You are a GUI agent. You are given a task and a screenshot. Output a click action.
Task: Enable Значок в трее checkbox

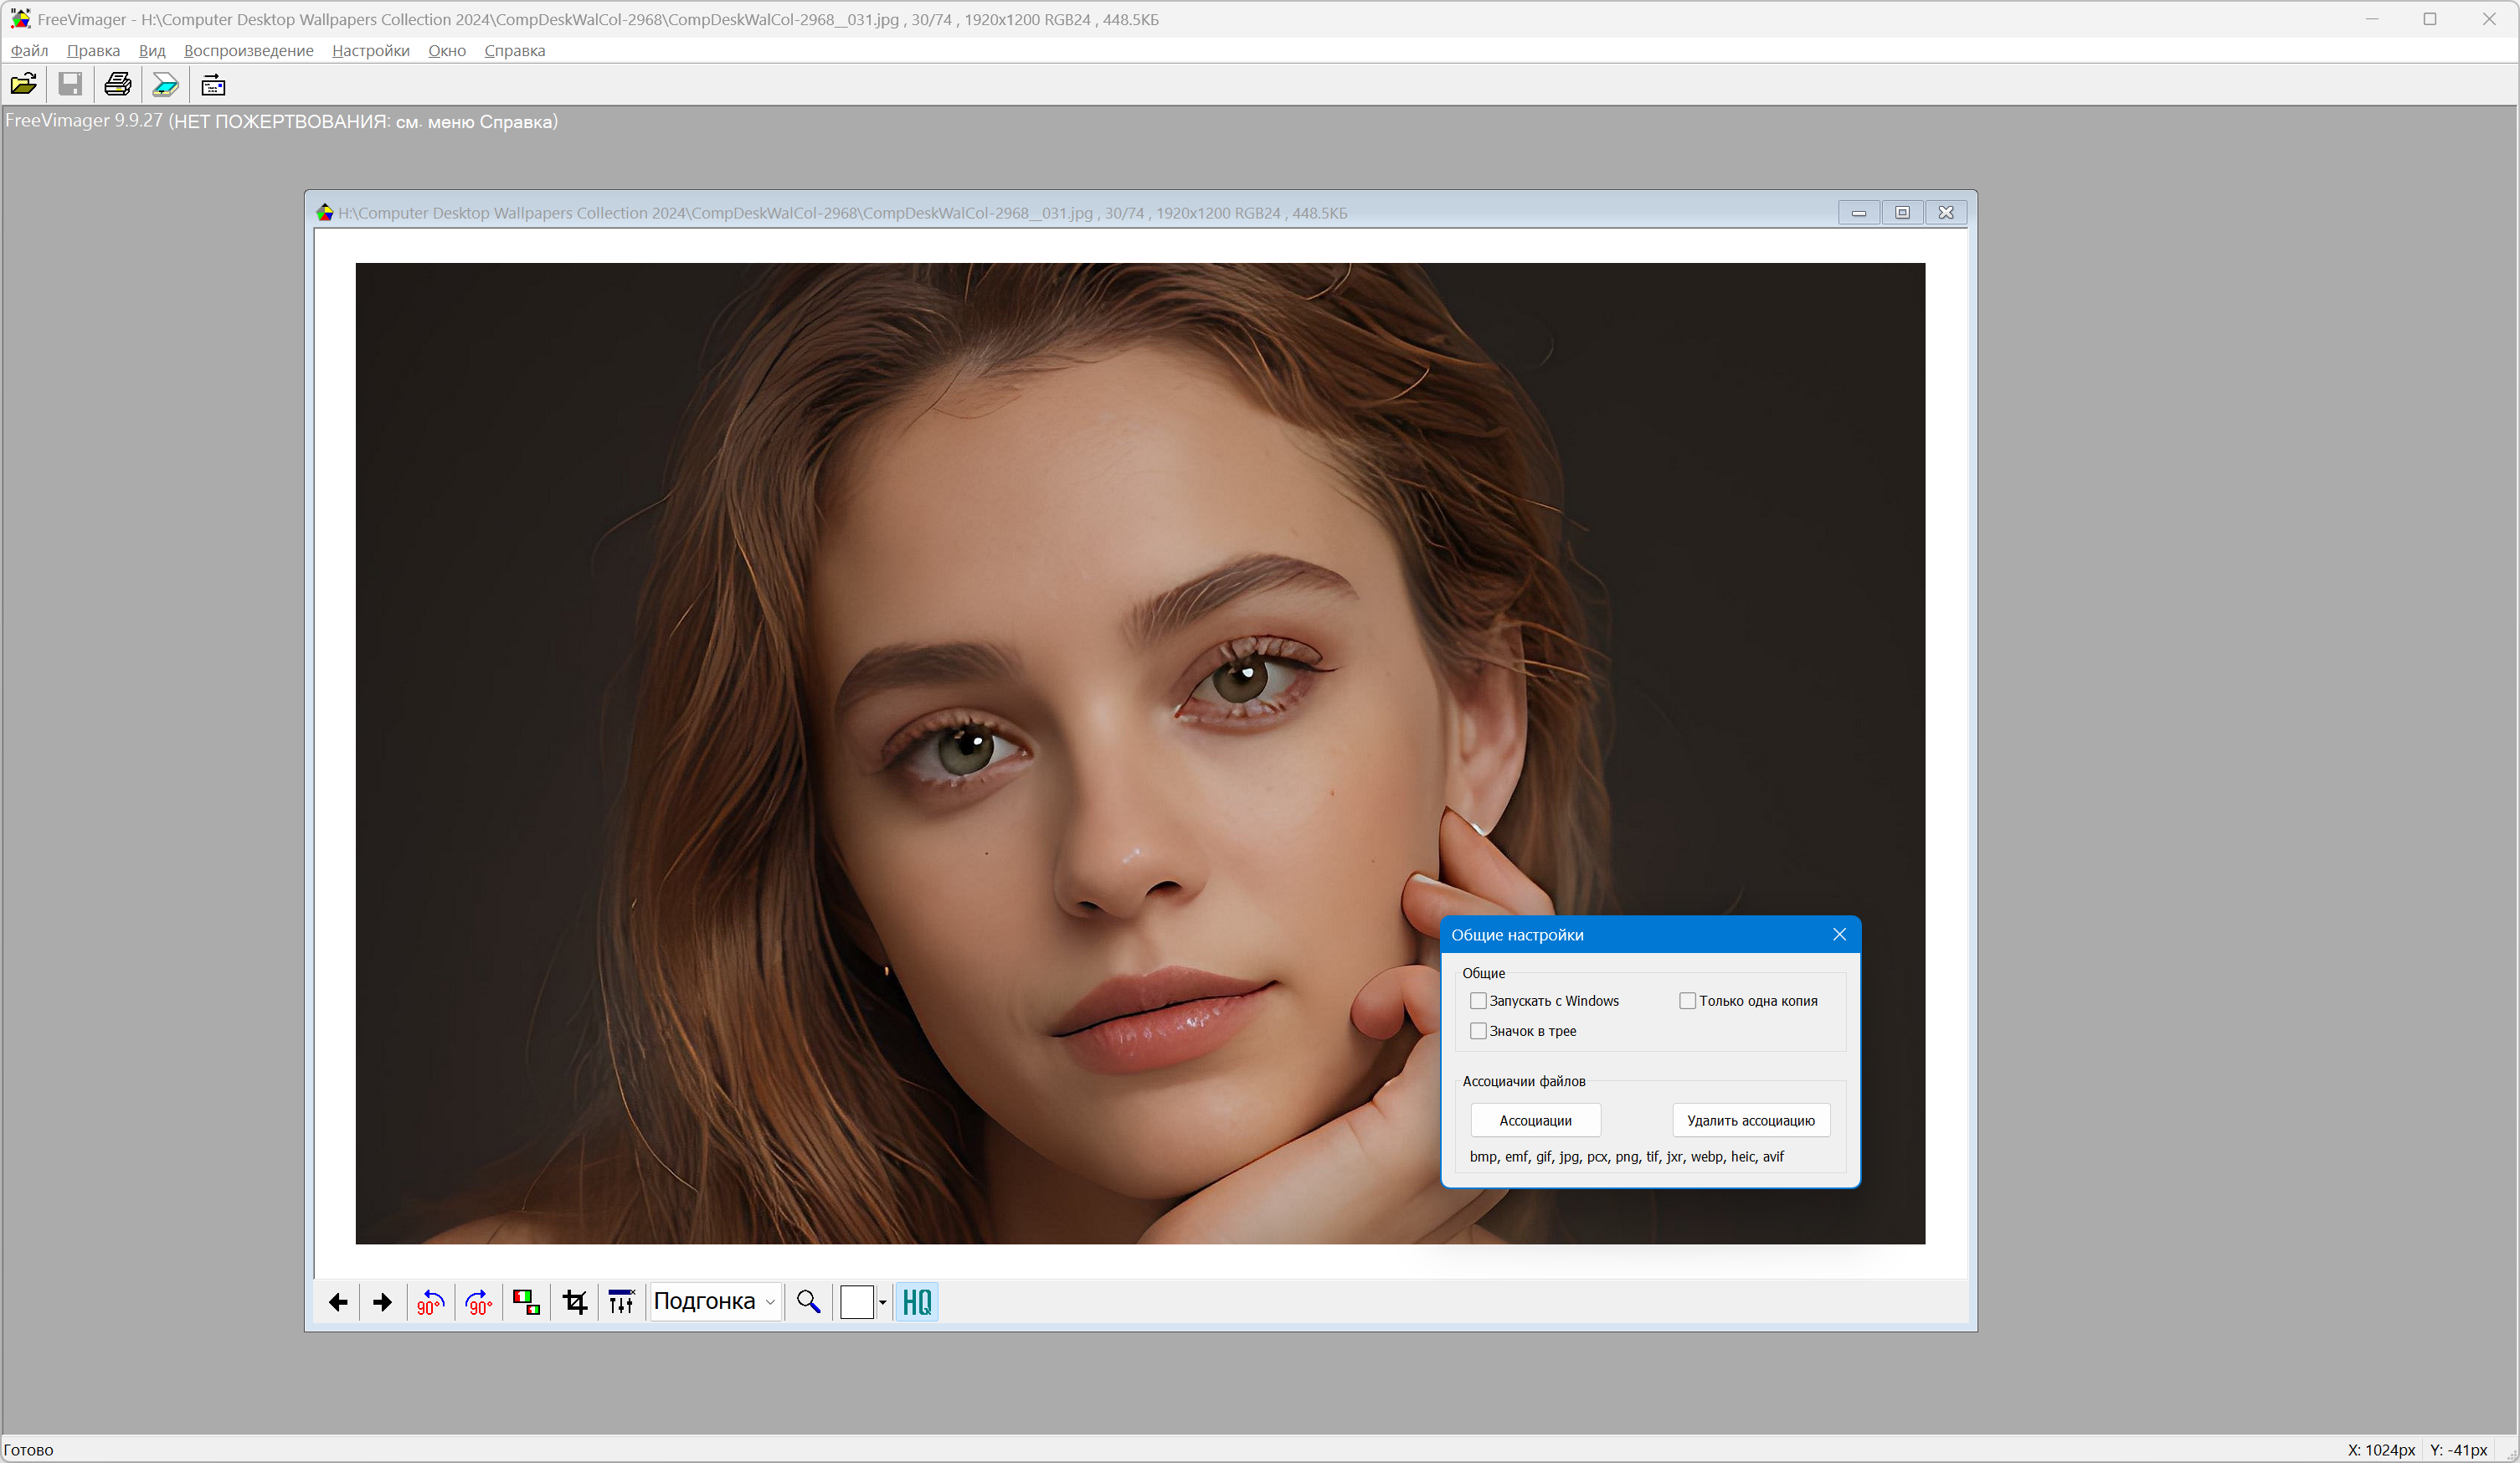[1478, 1031]
